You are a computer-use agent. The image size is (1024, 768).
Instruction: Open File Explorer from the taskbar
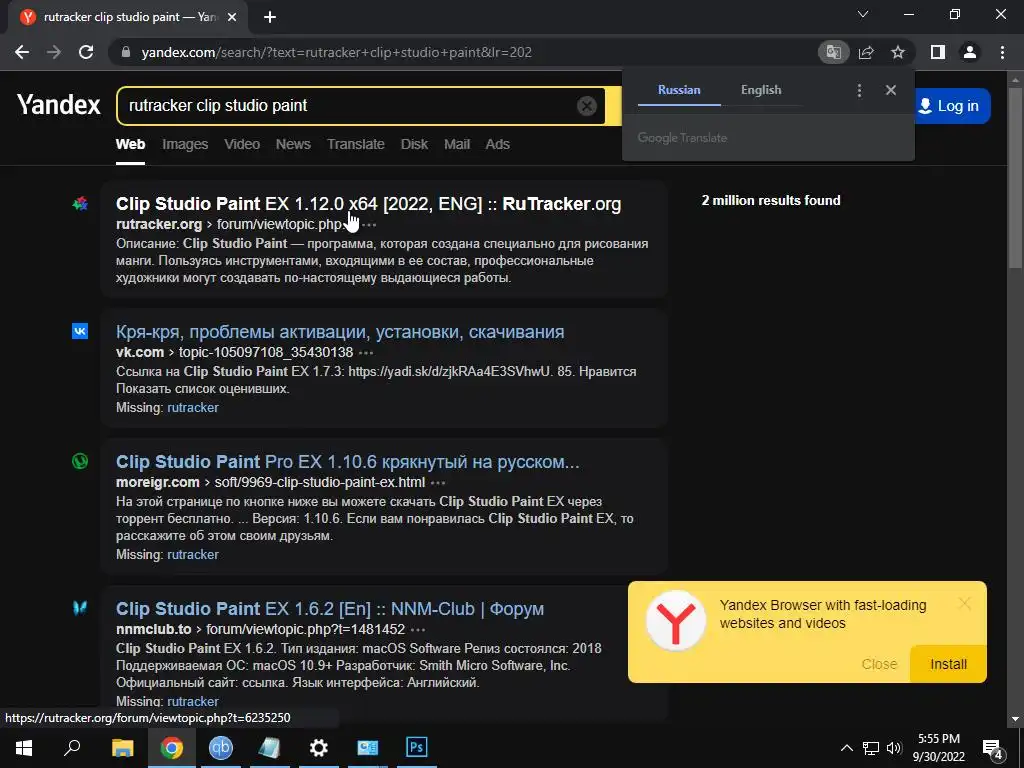click(122, 747)
